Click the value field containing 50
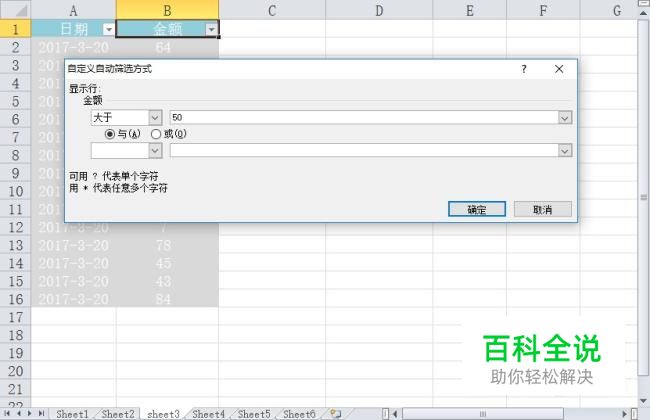Screen dimensions: 650x420 (x=364, y=118)
